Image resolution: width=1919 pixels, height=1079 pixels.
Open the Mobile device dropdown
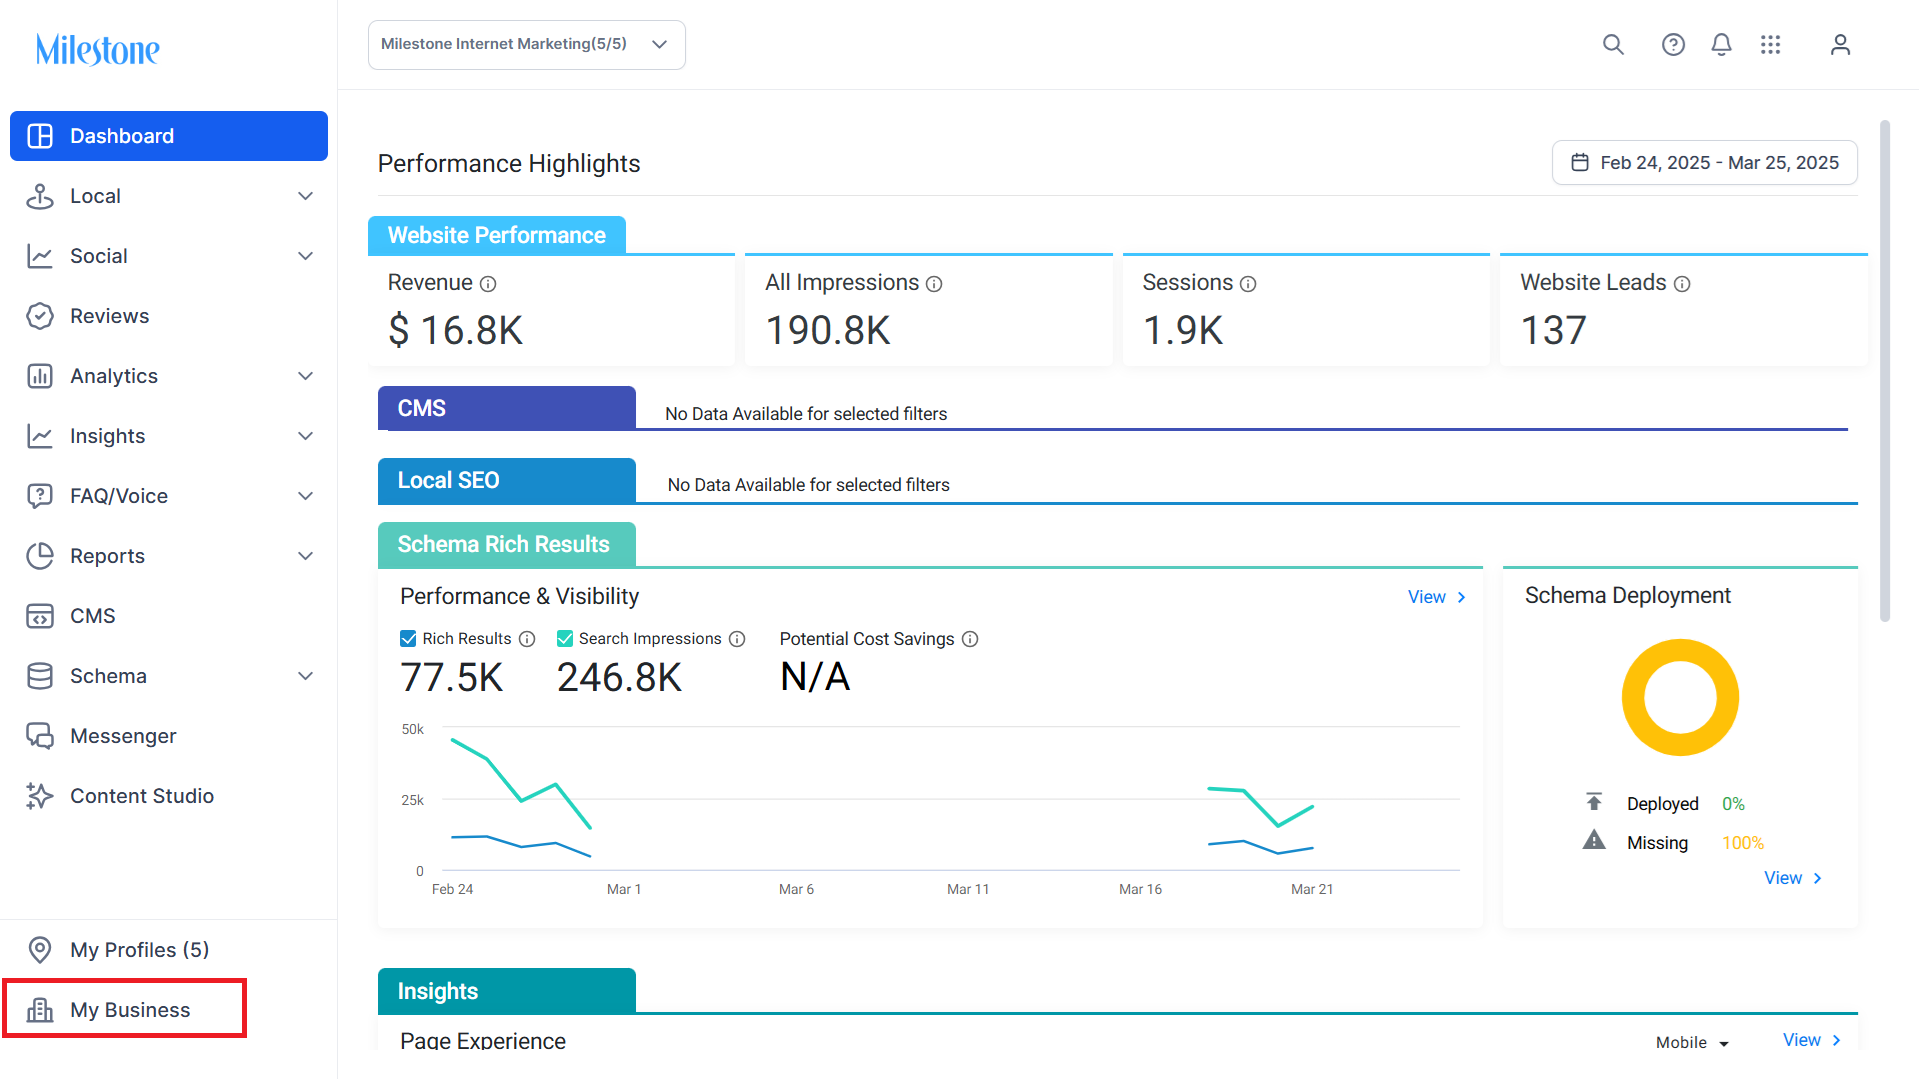[1692, 1042]
